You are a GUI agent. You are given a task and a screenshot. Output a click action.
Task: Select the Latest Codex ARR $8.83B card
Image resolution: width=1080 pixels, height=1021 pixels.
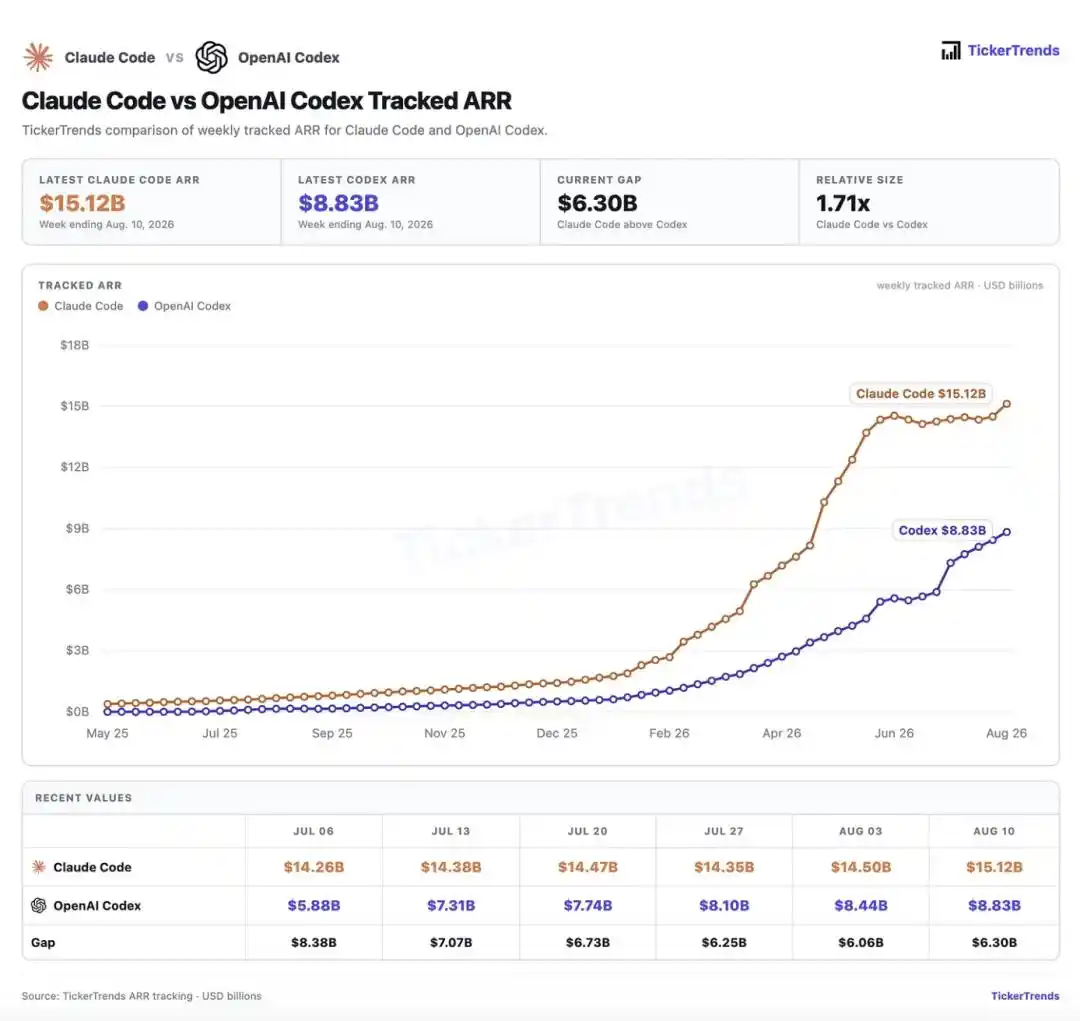pos(411,202)
